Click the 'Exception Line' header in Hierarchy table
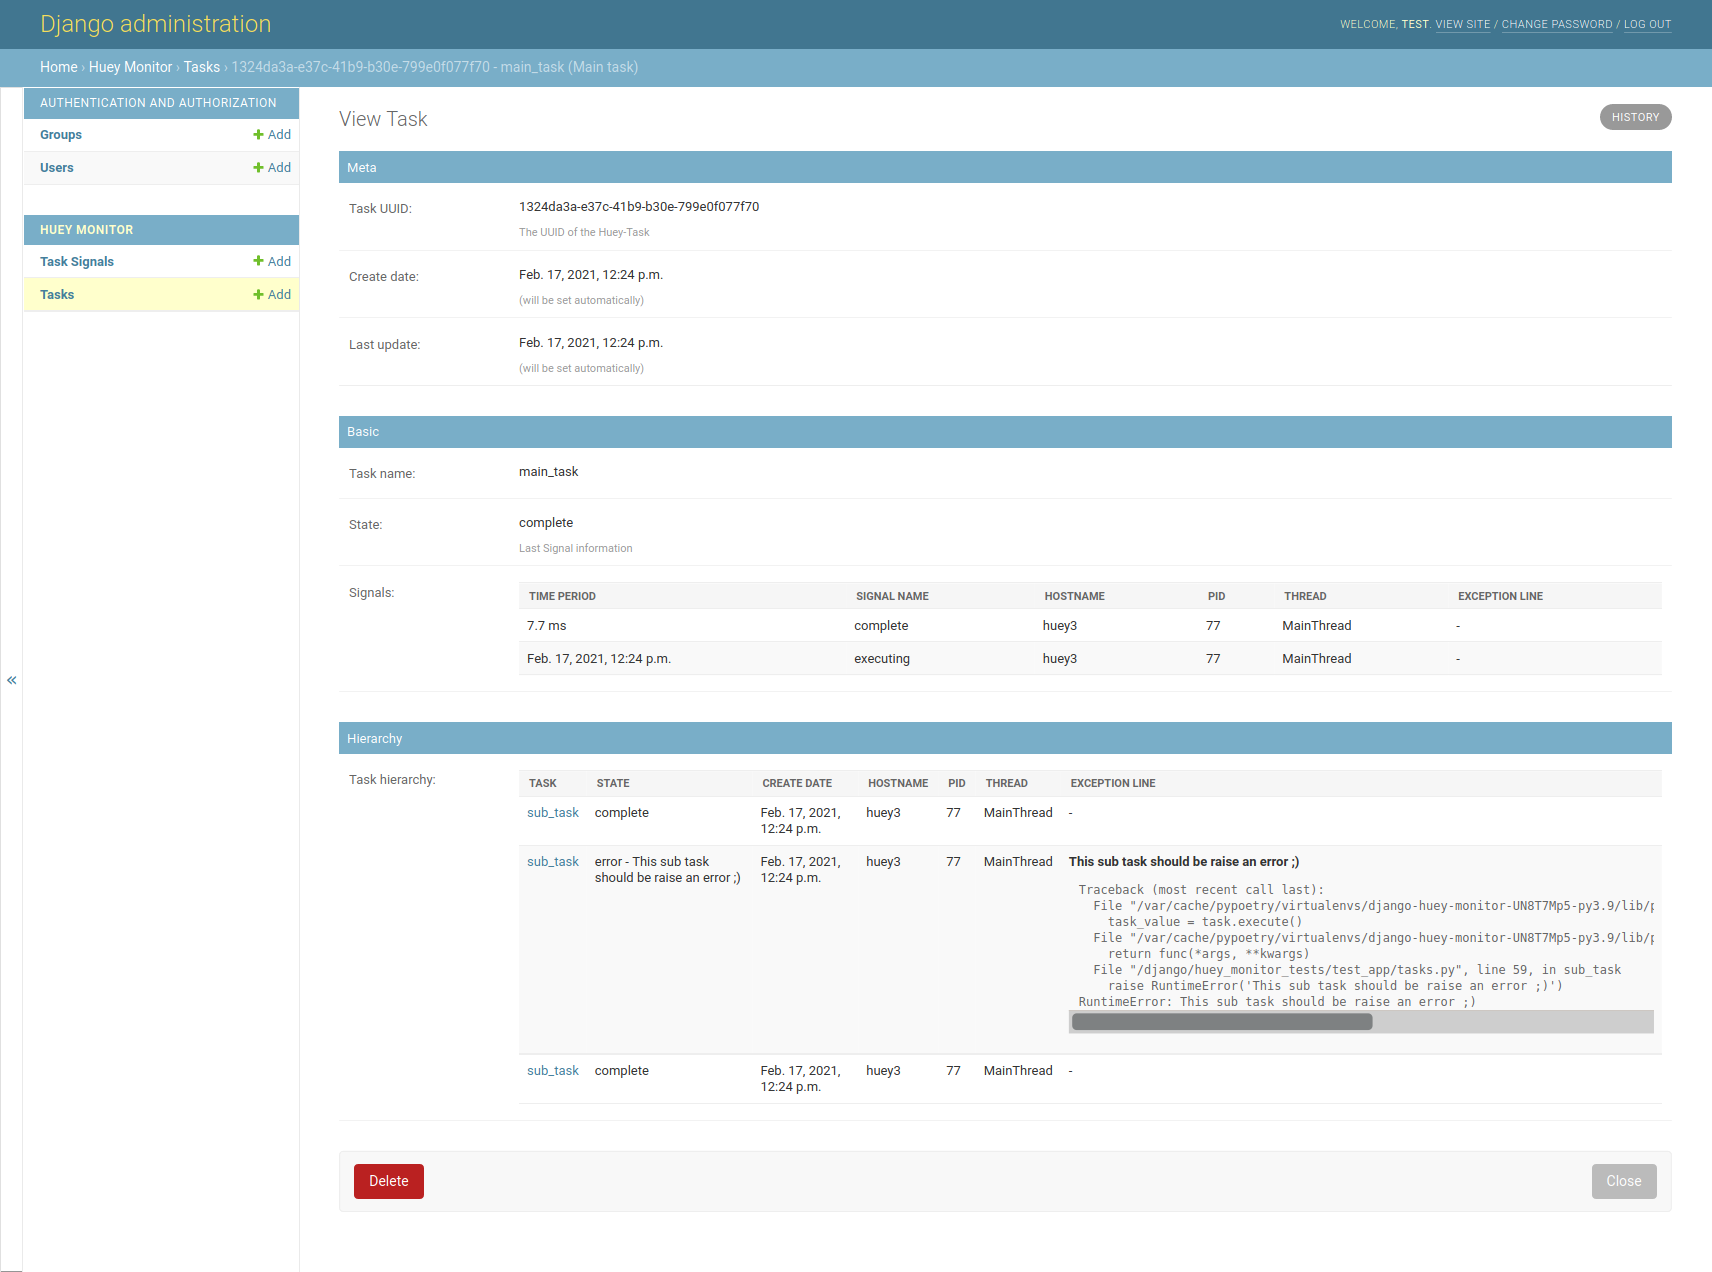 tap(1112, 783)
